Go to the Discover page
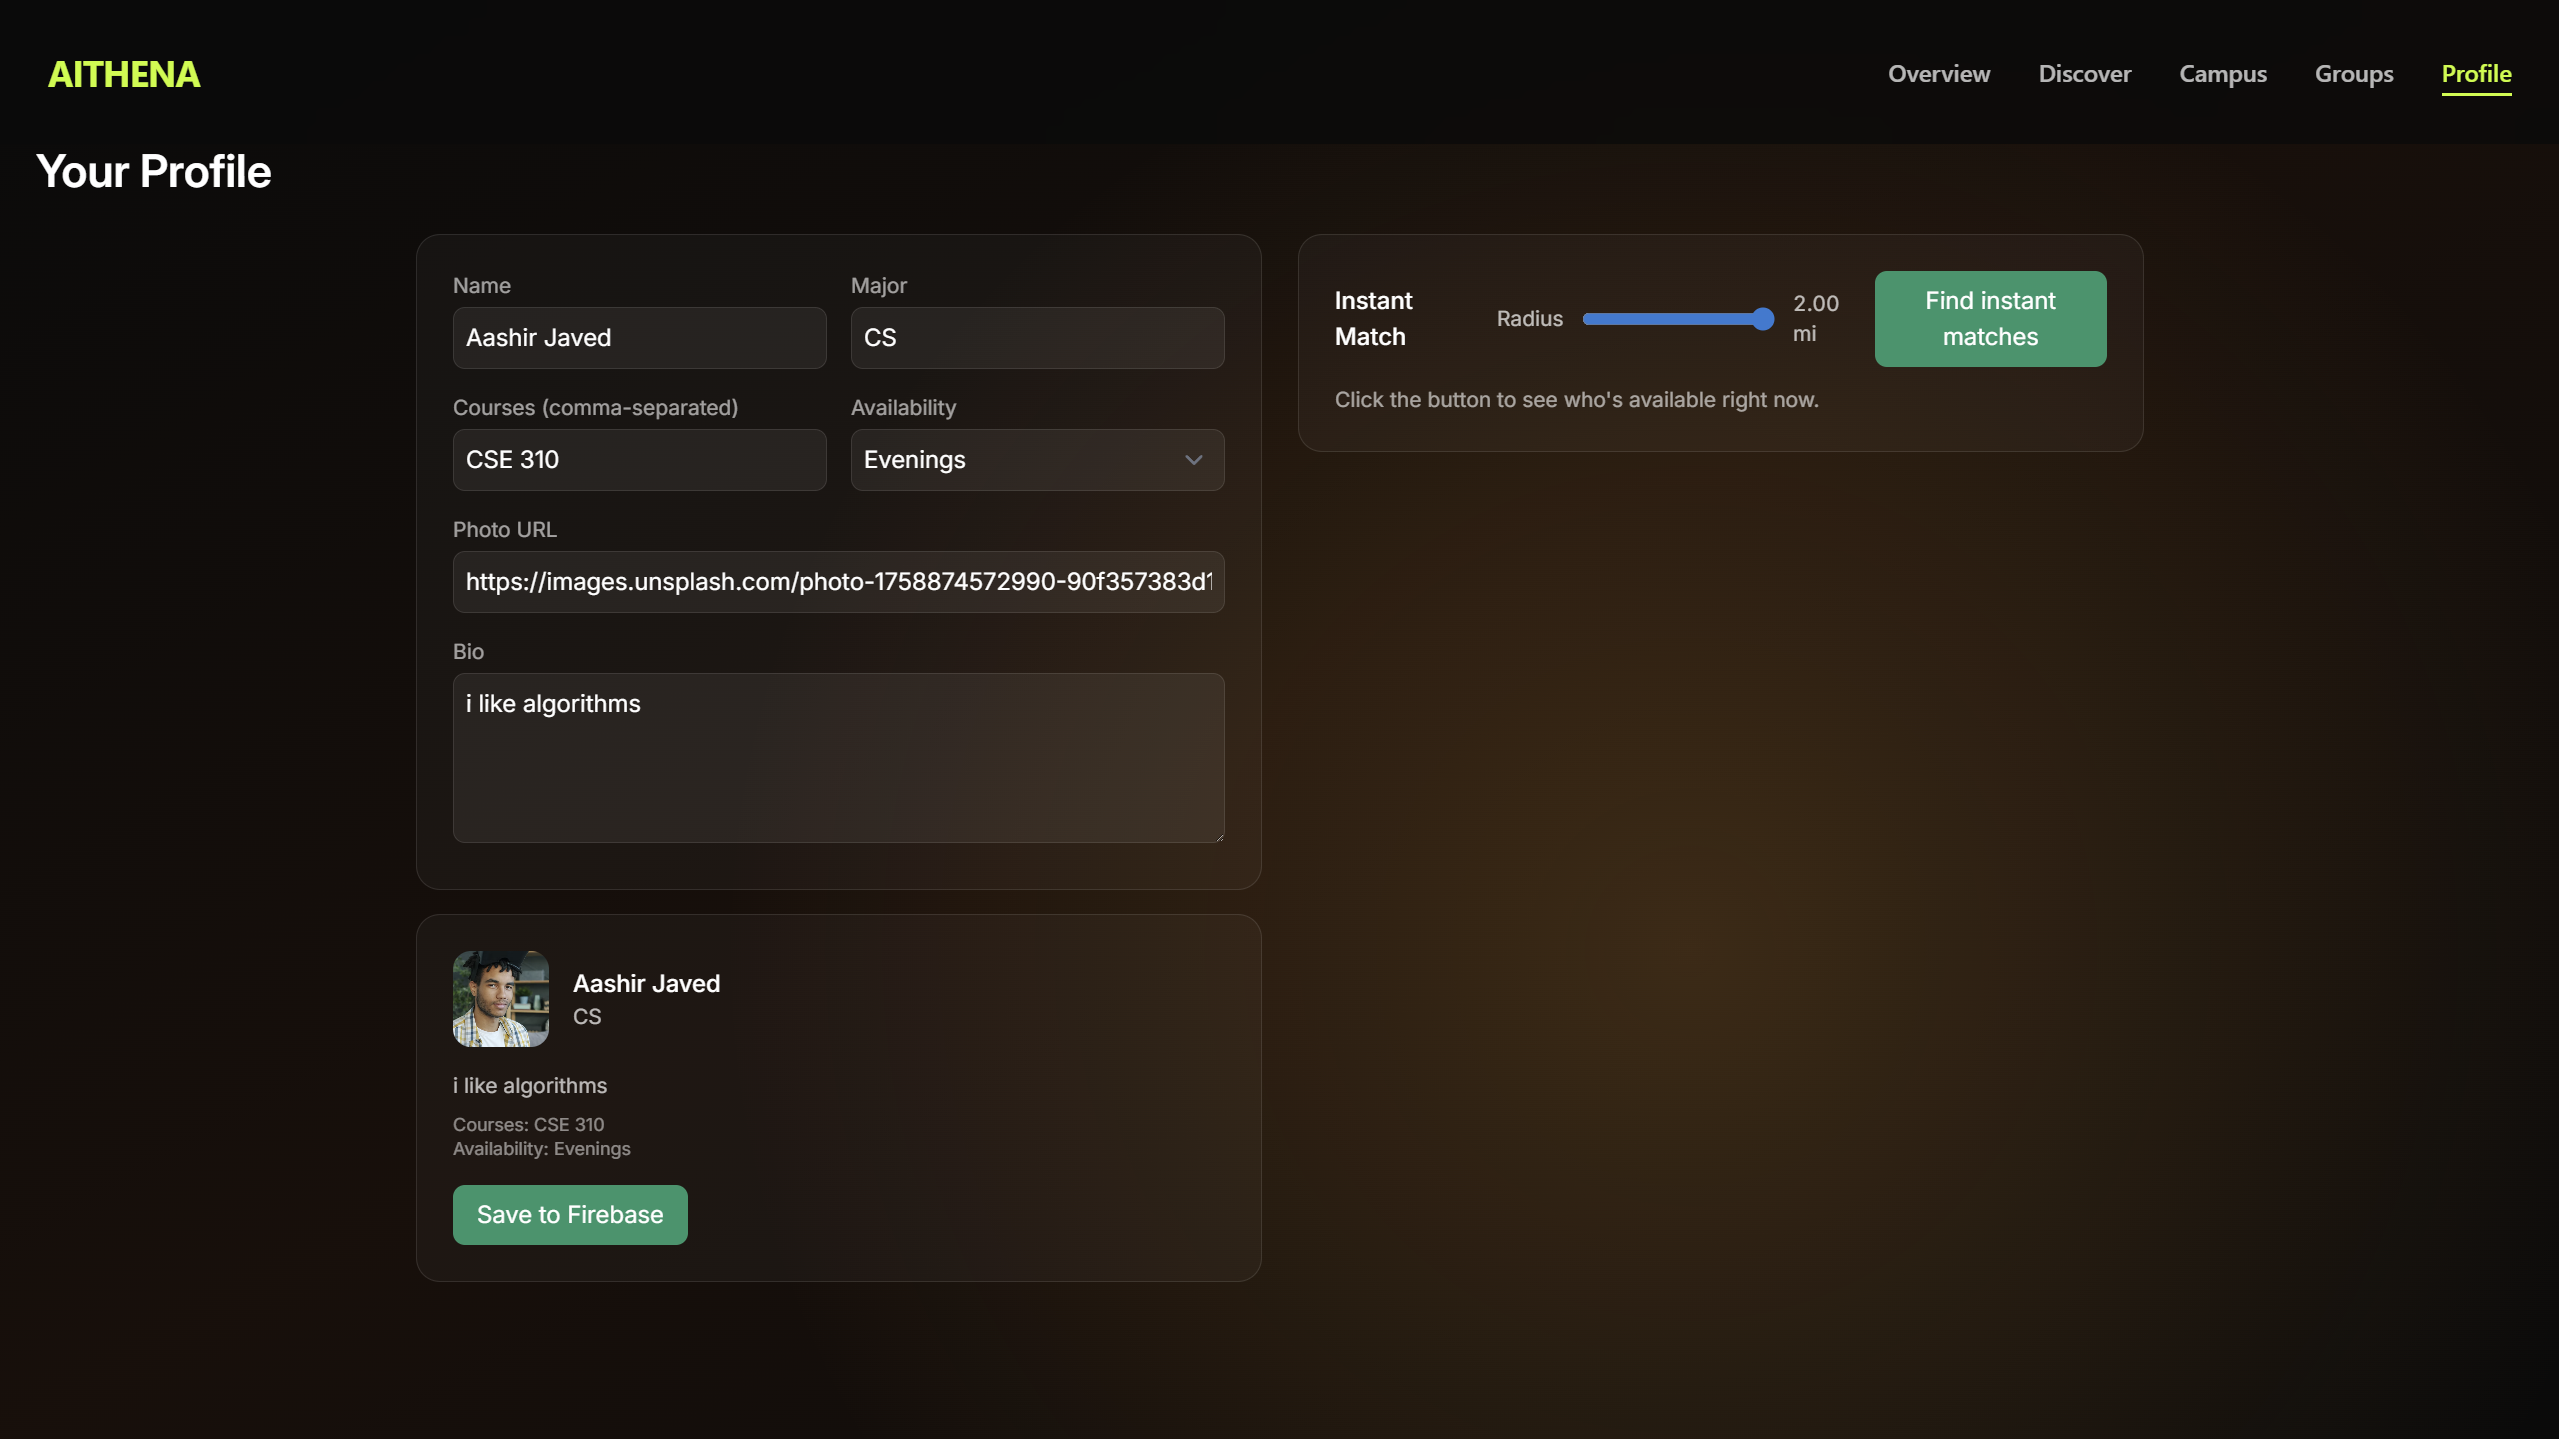The height and width of the screenshot is (1439, 2559). tap(2084, 74)
